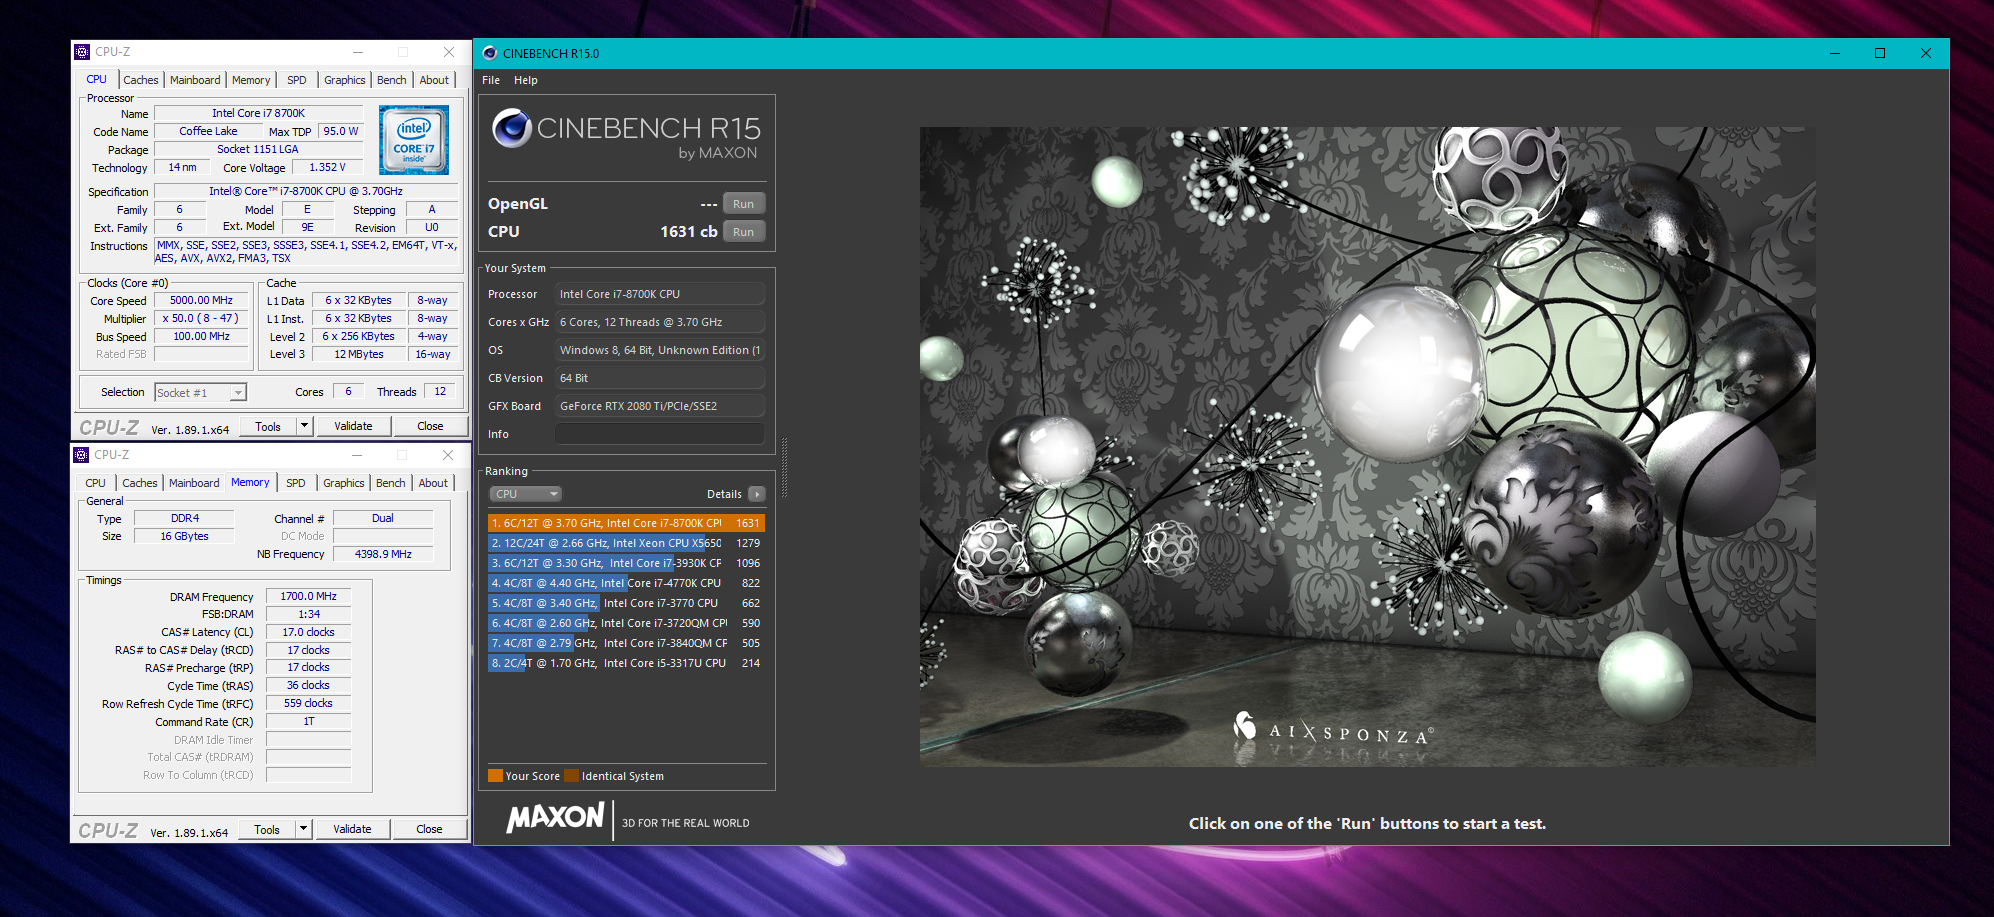
Task: Click the Cinebench logo icon in title bar
Action: click(x=489, y=54)
